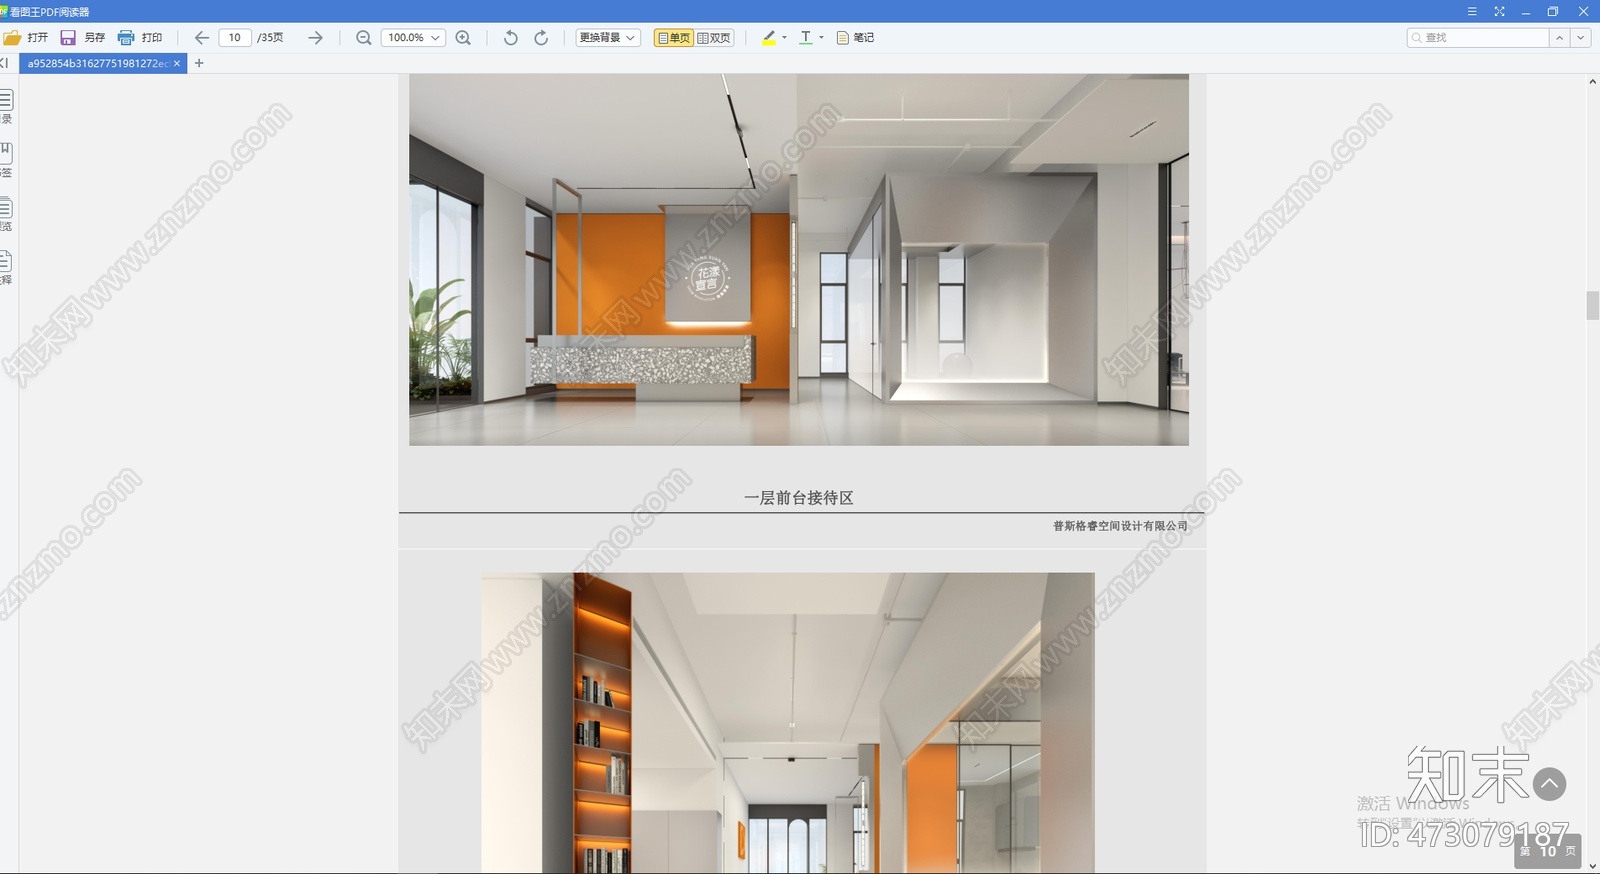Find previous search result arrow
1600x874 pixels.
[1559, 37]
